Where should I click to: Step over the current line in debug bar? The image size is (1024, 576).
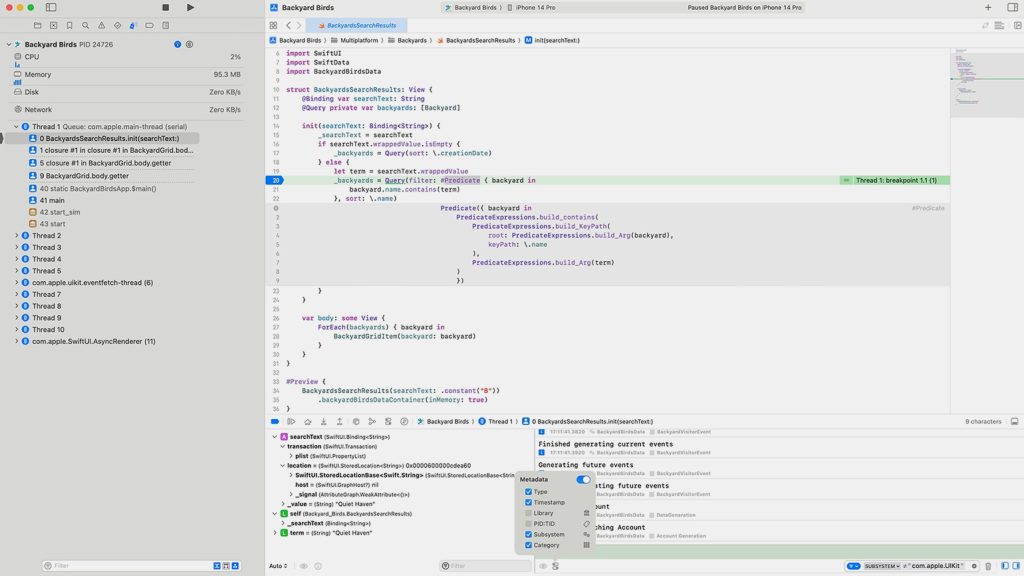click(x=307, y=421)
